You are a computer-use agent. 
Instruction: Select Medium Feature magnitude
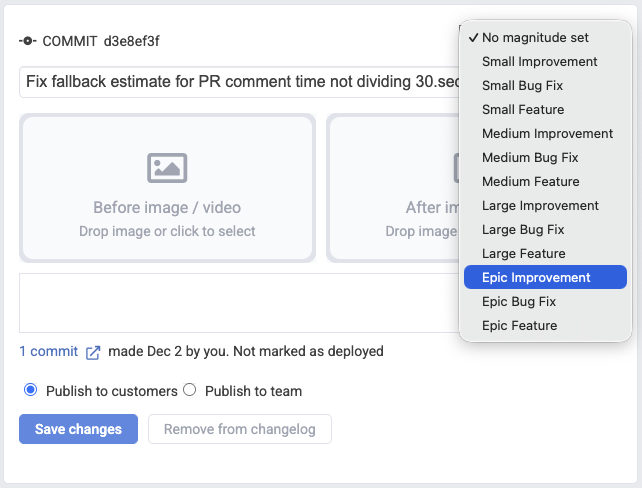click(530, 181)
